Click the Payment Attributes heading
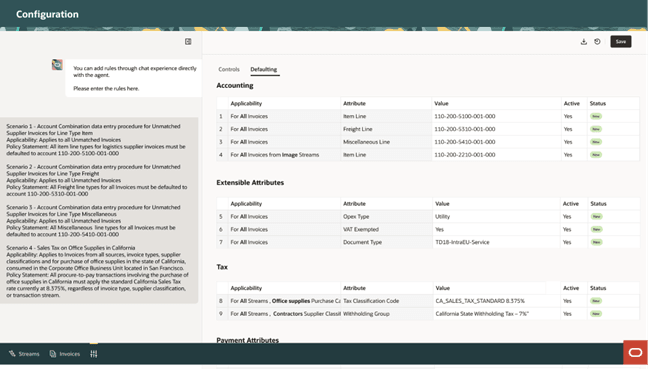The width and height of the screenshot is (648, 369). tap(248, 340)
